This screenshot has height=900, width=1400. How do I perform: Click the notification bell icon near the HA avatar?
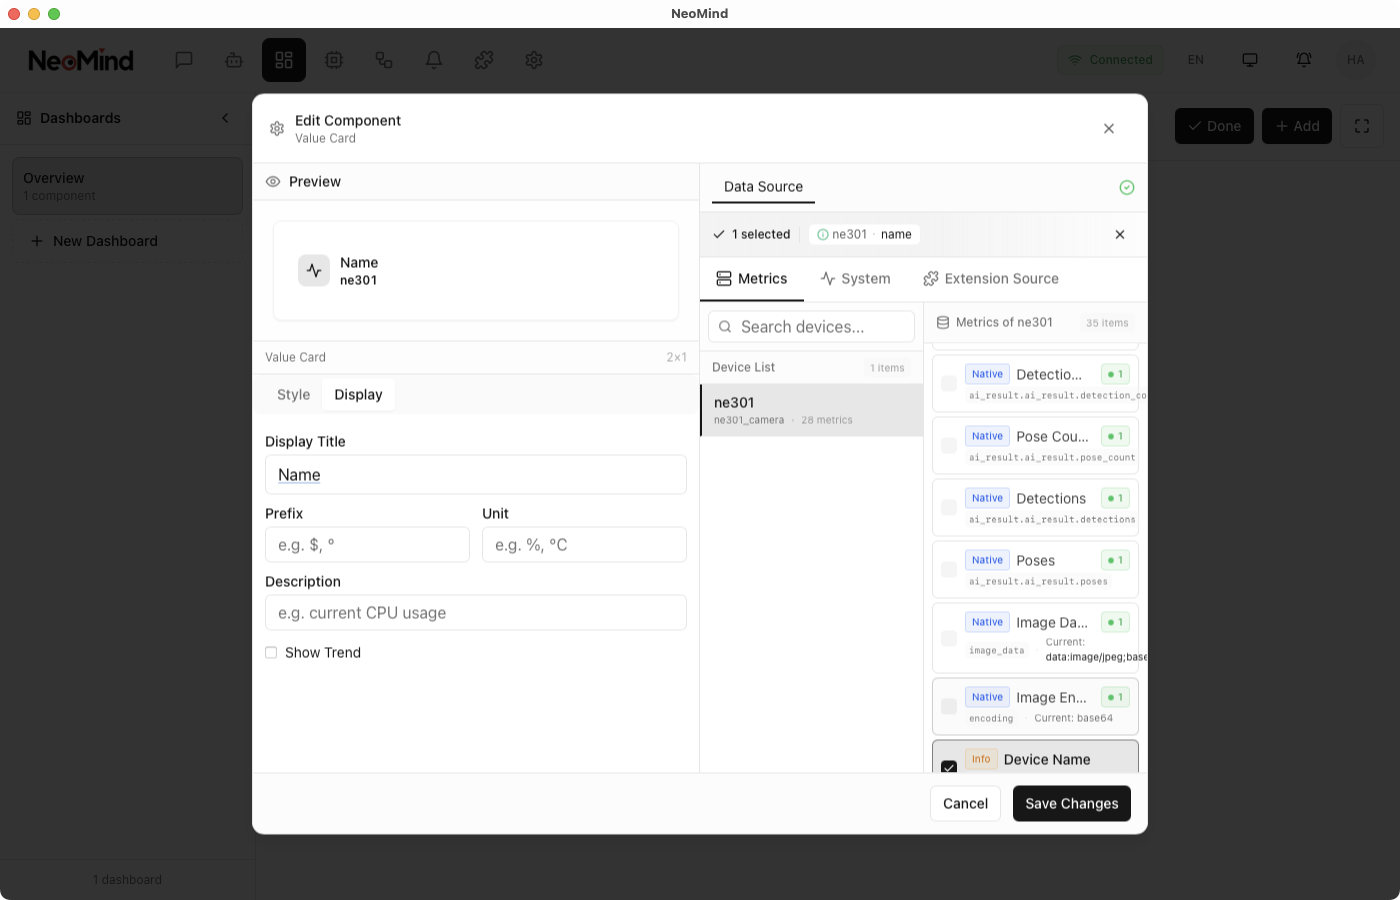pos(1304,60)
